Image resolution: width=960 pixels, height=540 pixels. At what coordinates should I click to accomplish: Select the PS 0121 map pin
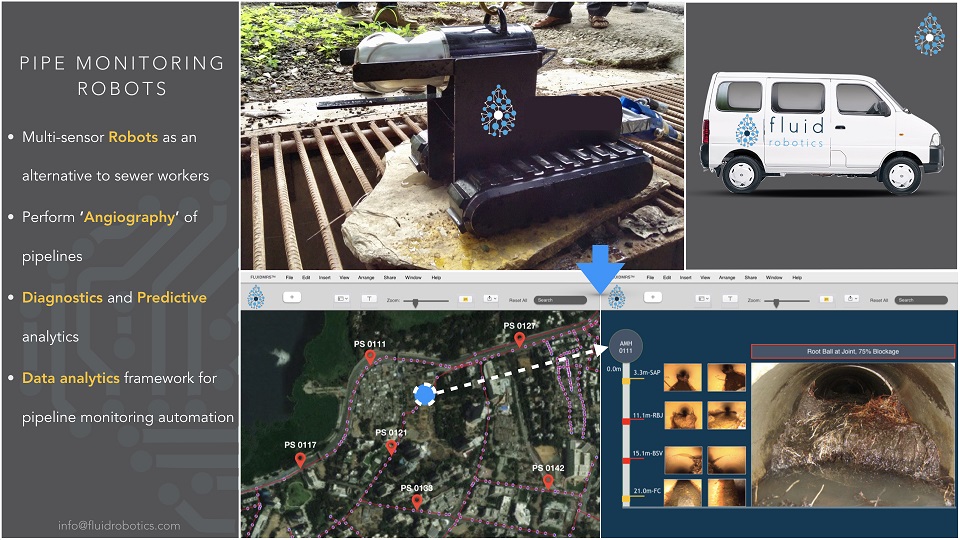pyautogui.click(x=391, y=448)
